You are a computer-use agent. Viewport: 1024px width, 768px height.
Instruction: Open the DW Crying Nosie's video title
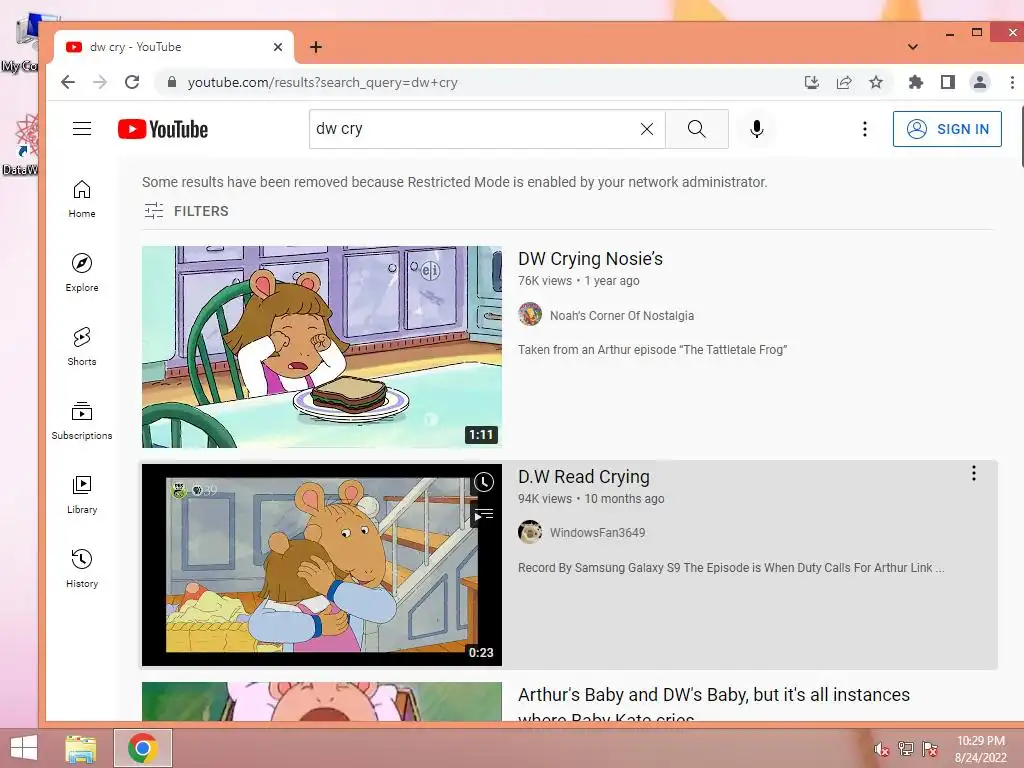pyautogui.click(x=590, y=259)
